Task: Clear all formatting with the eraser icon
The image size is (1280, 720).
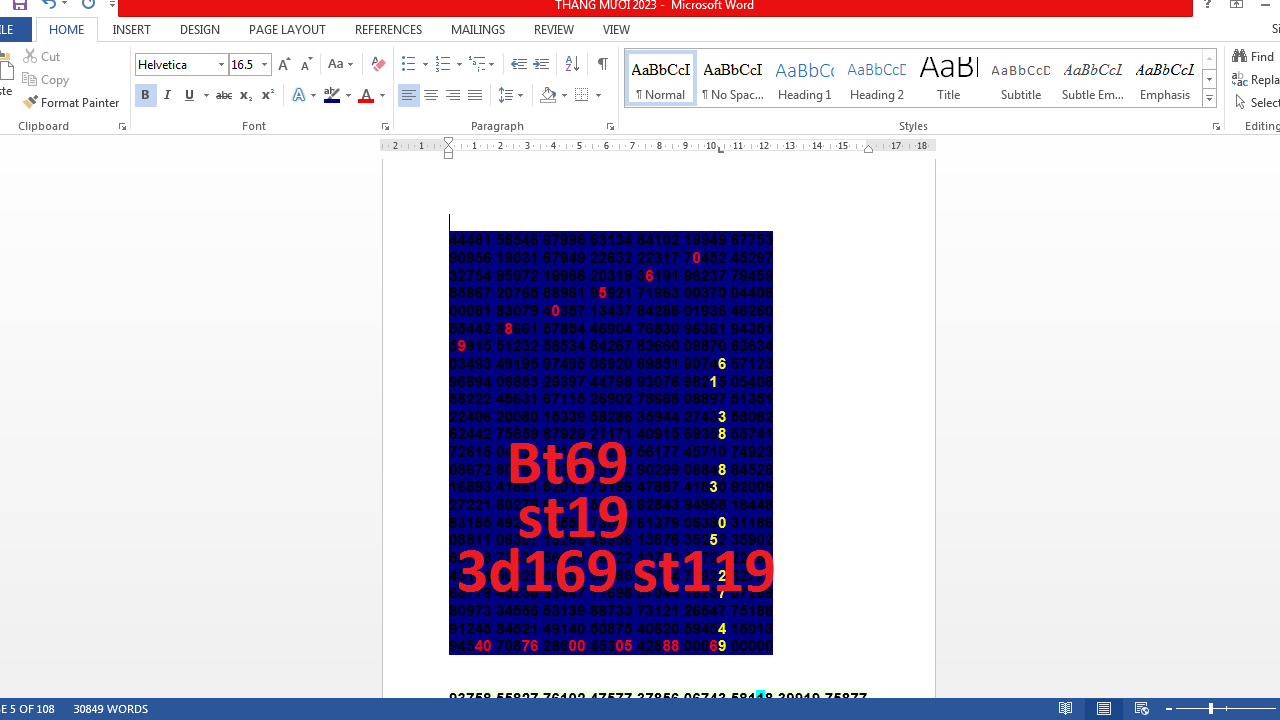Action: (x=378, y=64)
